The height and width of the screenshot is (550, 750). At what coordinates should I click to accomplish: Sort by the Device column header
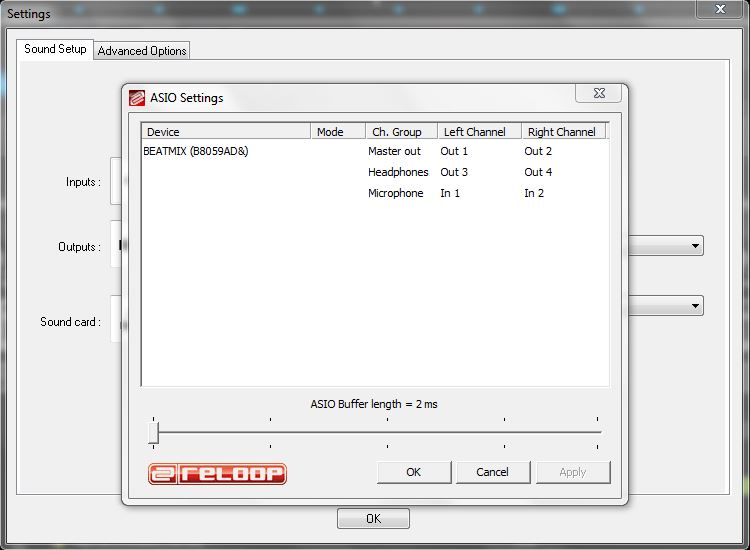[x=226, y=132]
